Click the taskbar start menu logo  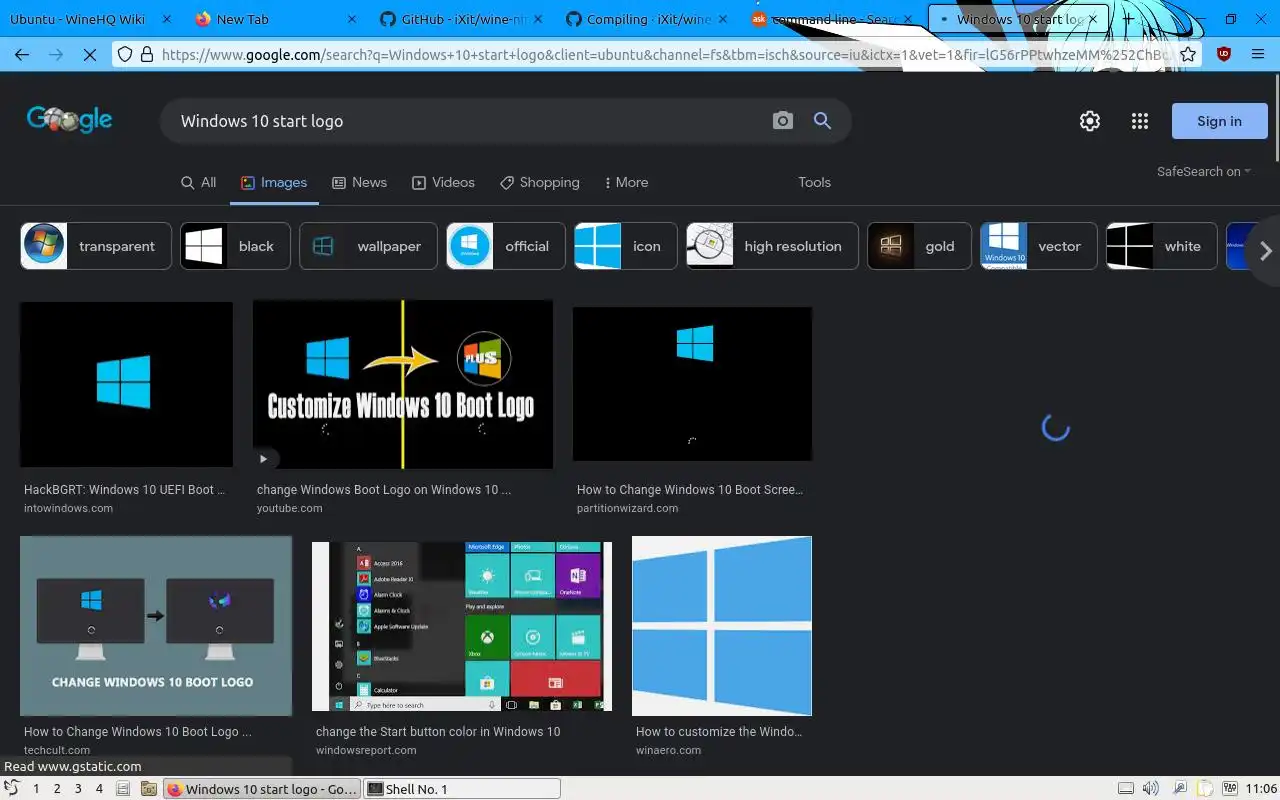pyautogui.click(x=12, y=788)
